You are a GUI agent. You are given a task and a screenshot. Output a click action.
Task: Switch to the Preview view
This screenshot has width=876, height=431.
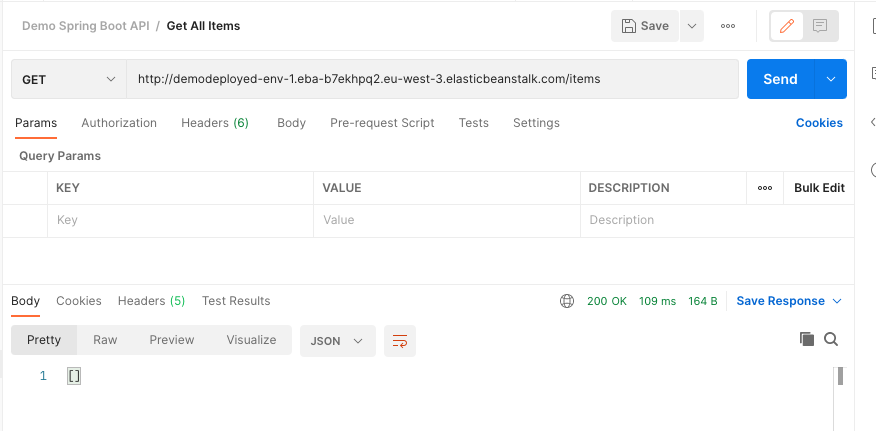click(172, 340)
